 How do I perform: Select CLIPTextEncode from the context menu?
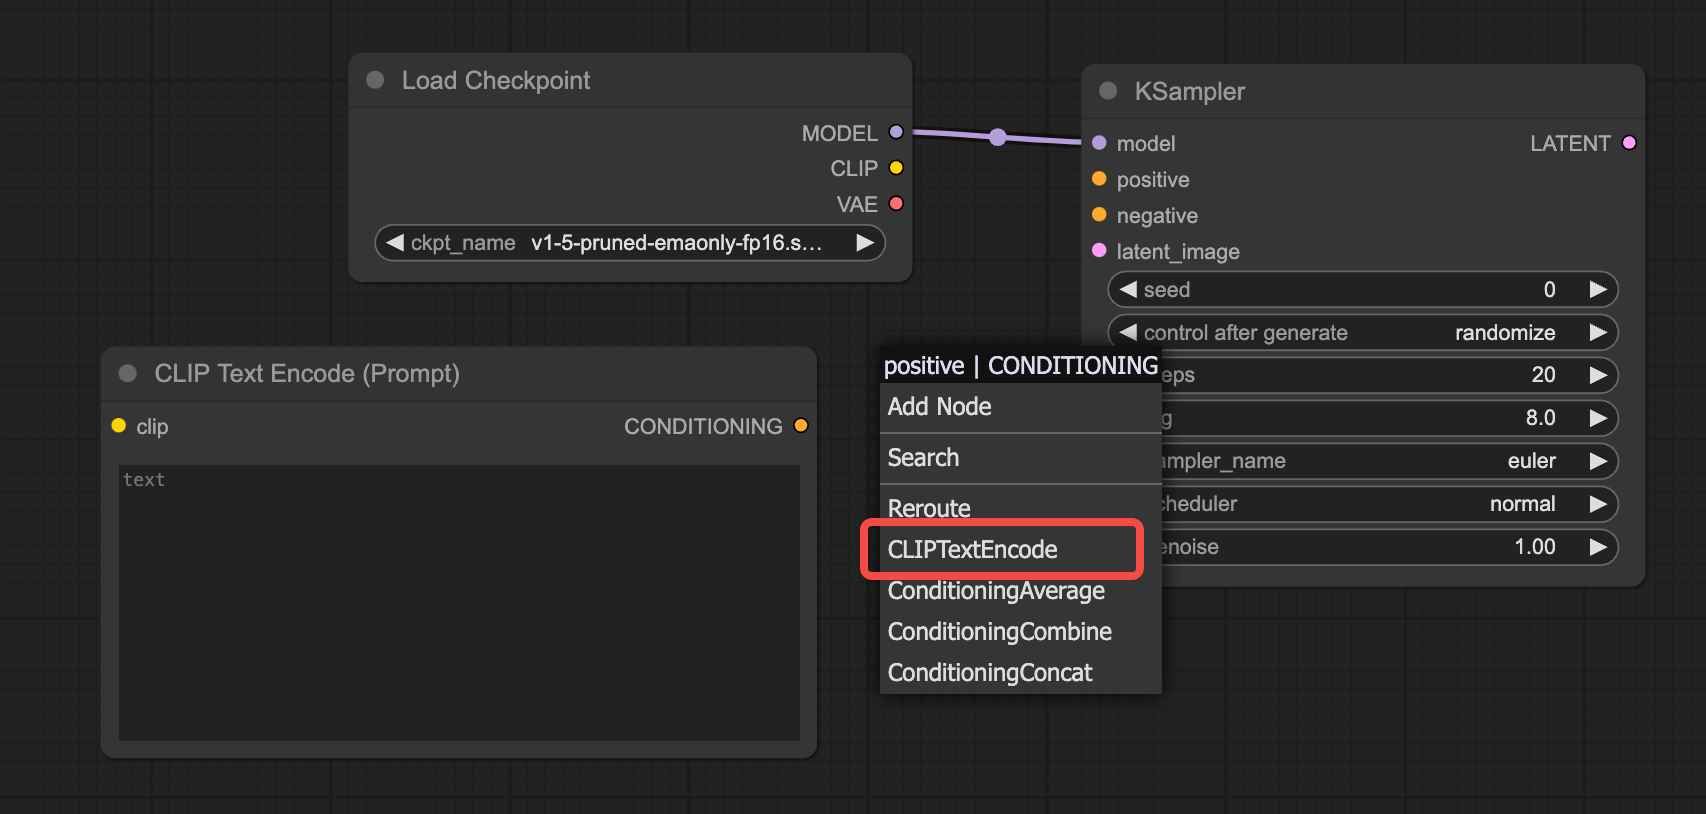(1020, 549)
